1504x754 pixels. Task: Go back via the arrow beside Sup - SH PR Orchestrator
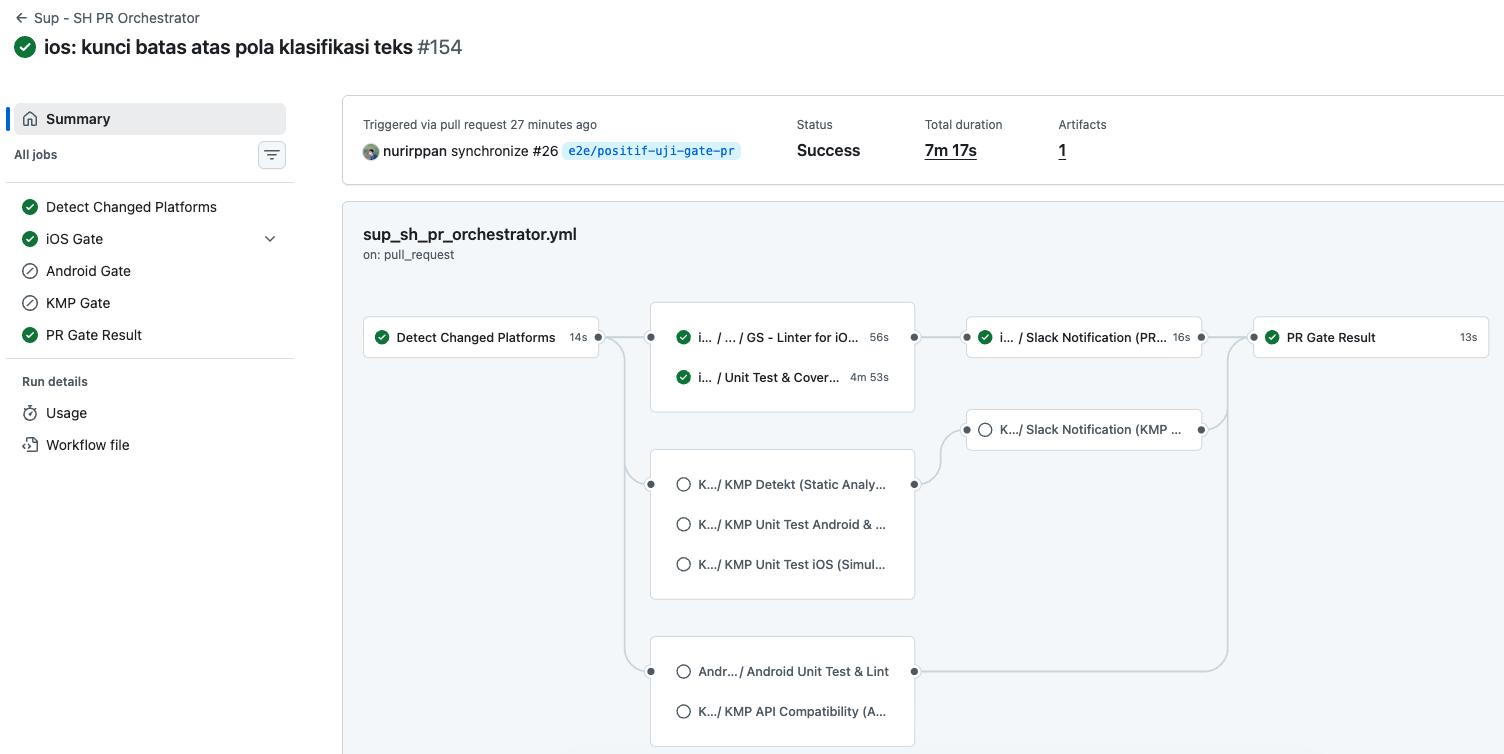pos(21,18)
